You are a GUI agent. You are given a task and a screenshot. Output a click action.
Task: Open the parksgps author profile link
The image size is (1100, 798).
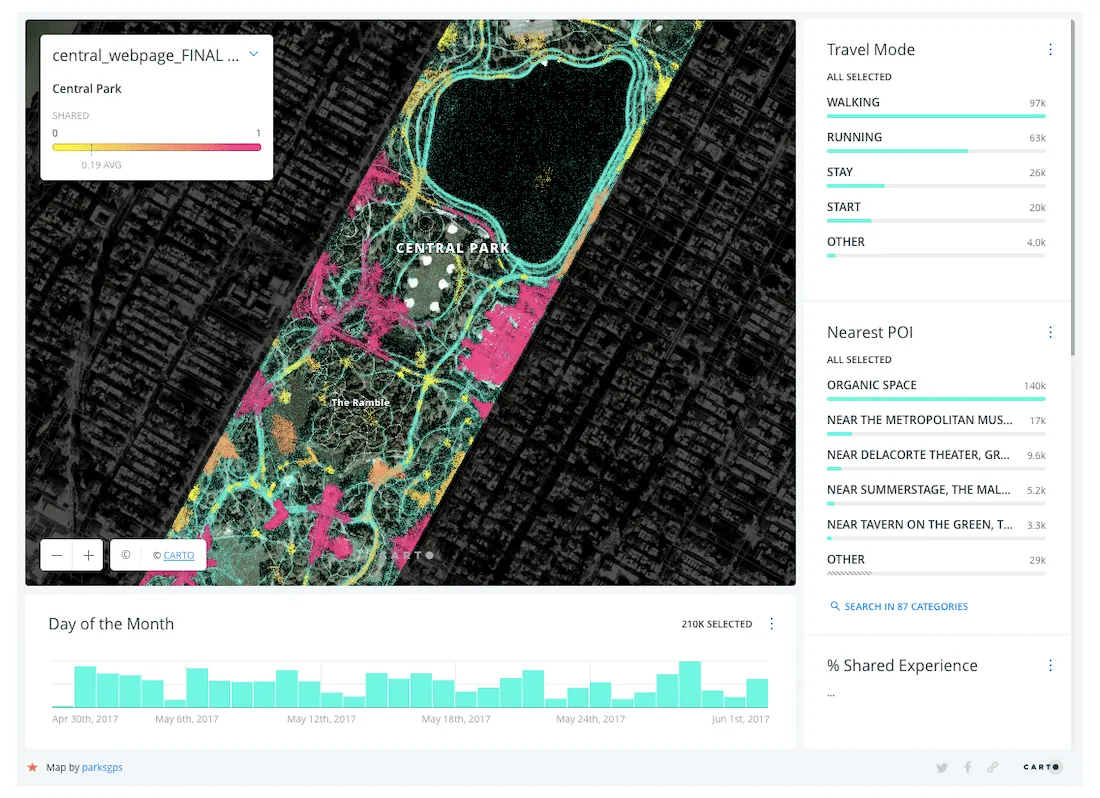click(x=102, y=767)
